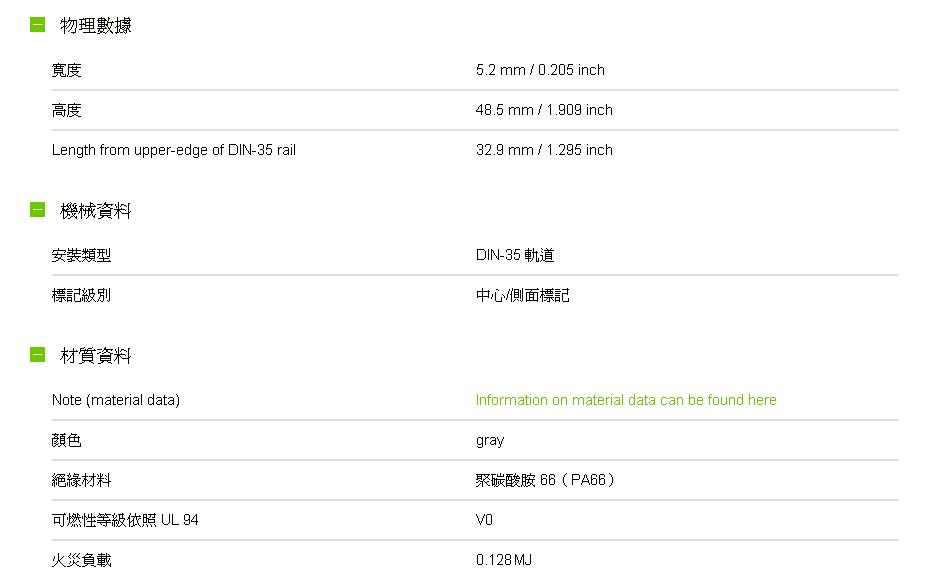Screen dimensions: 927x578
Task: Click the 機械資料 section heading text
Action: [96, 211]
